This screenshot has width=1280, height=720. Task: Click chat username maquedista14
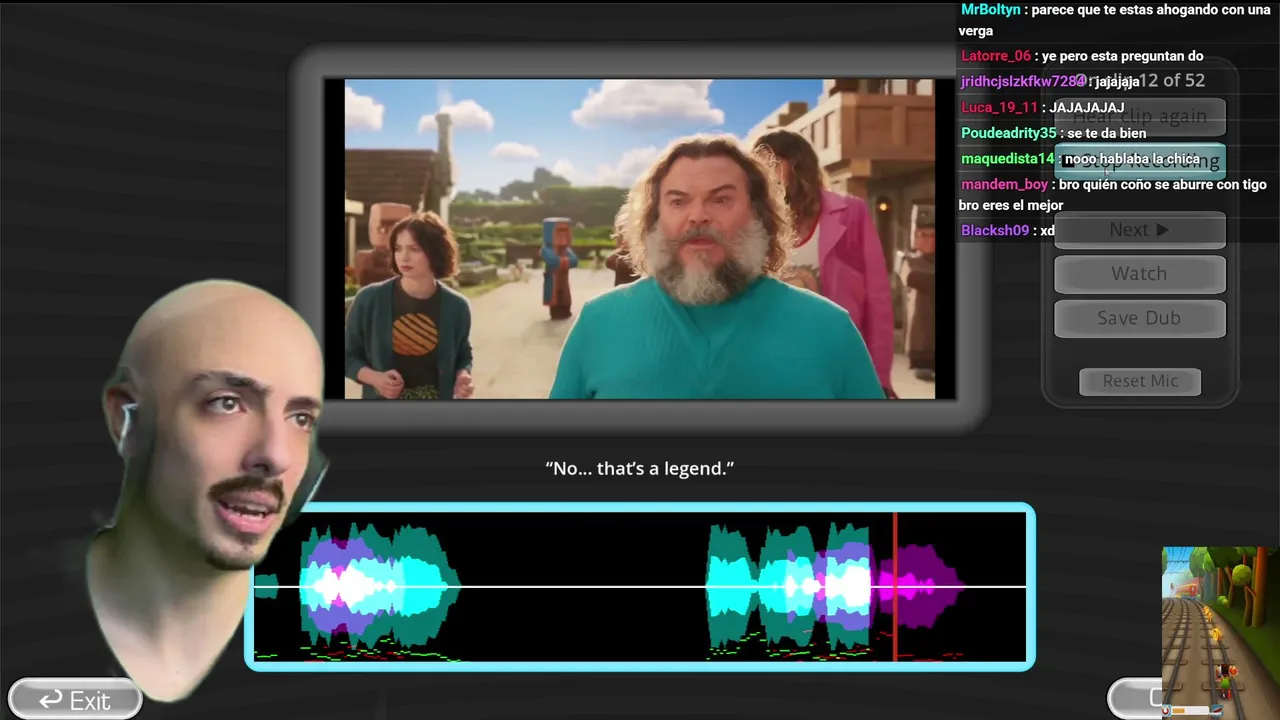pyautogui.click(x=1008, y=159)
